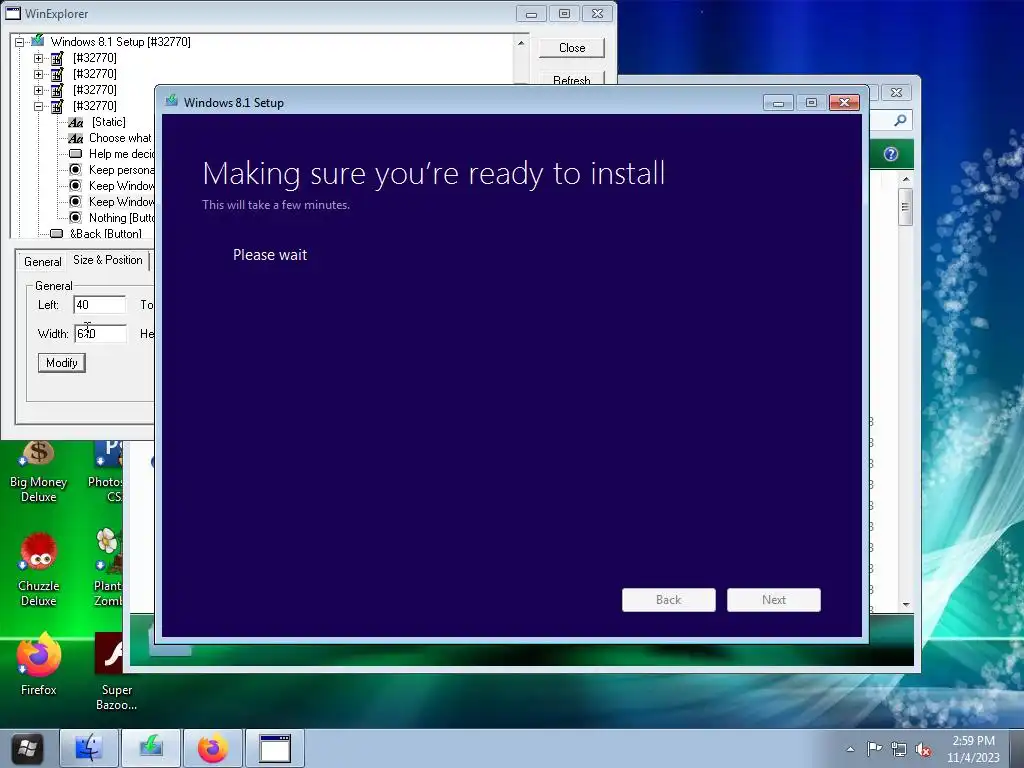
Task: Click the WinExplorer taskbar window icon
Action: click(x=275, y=748)
